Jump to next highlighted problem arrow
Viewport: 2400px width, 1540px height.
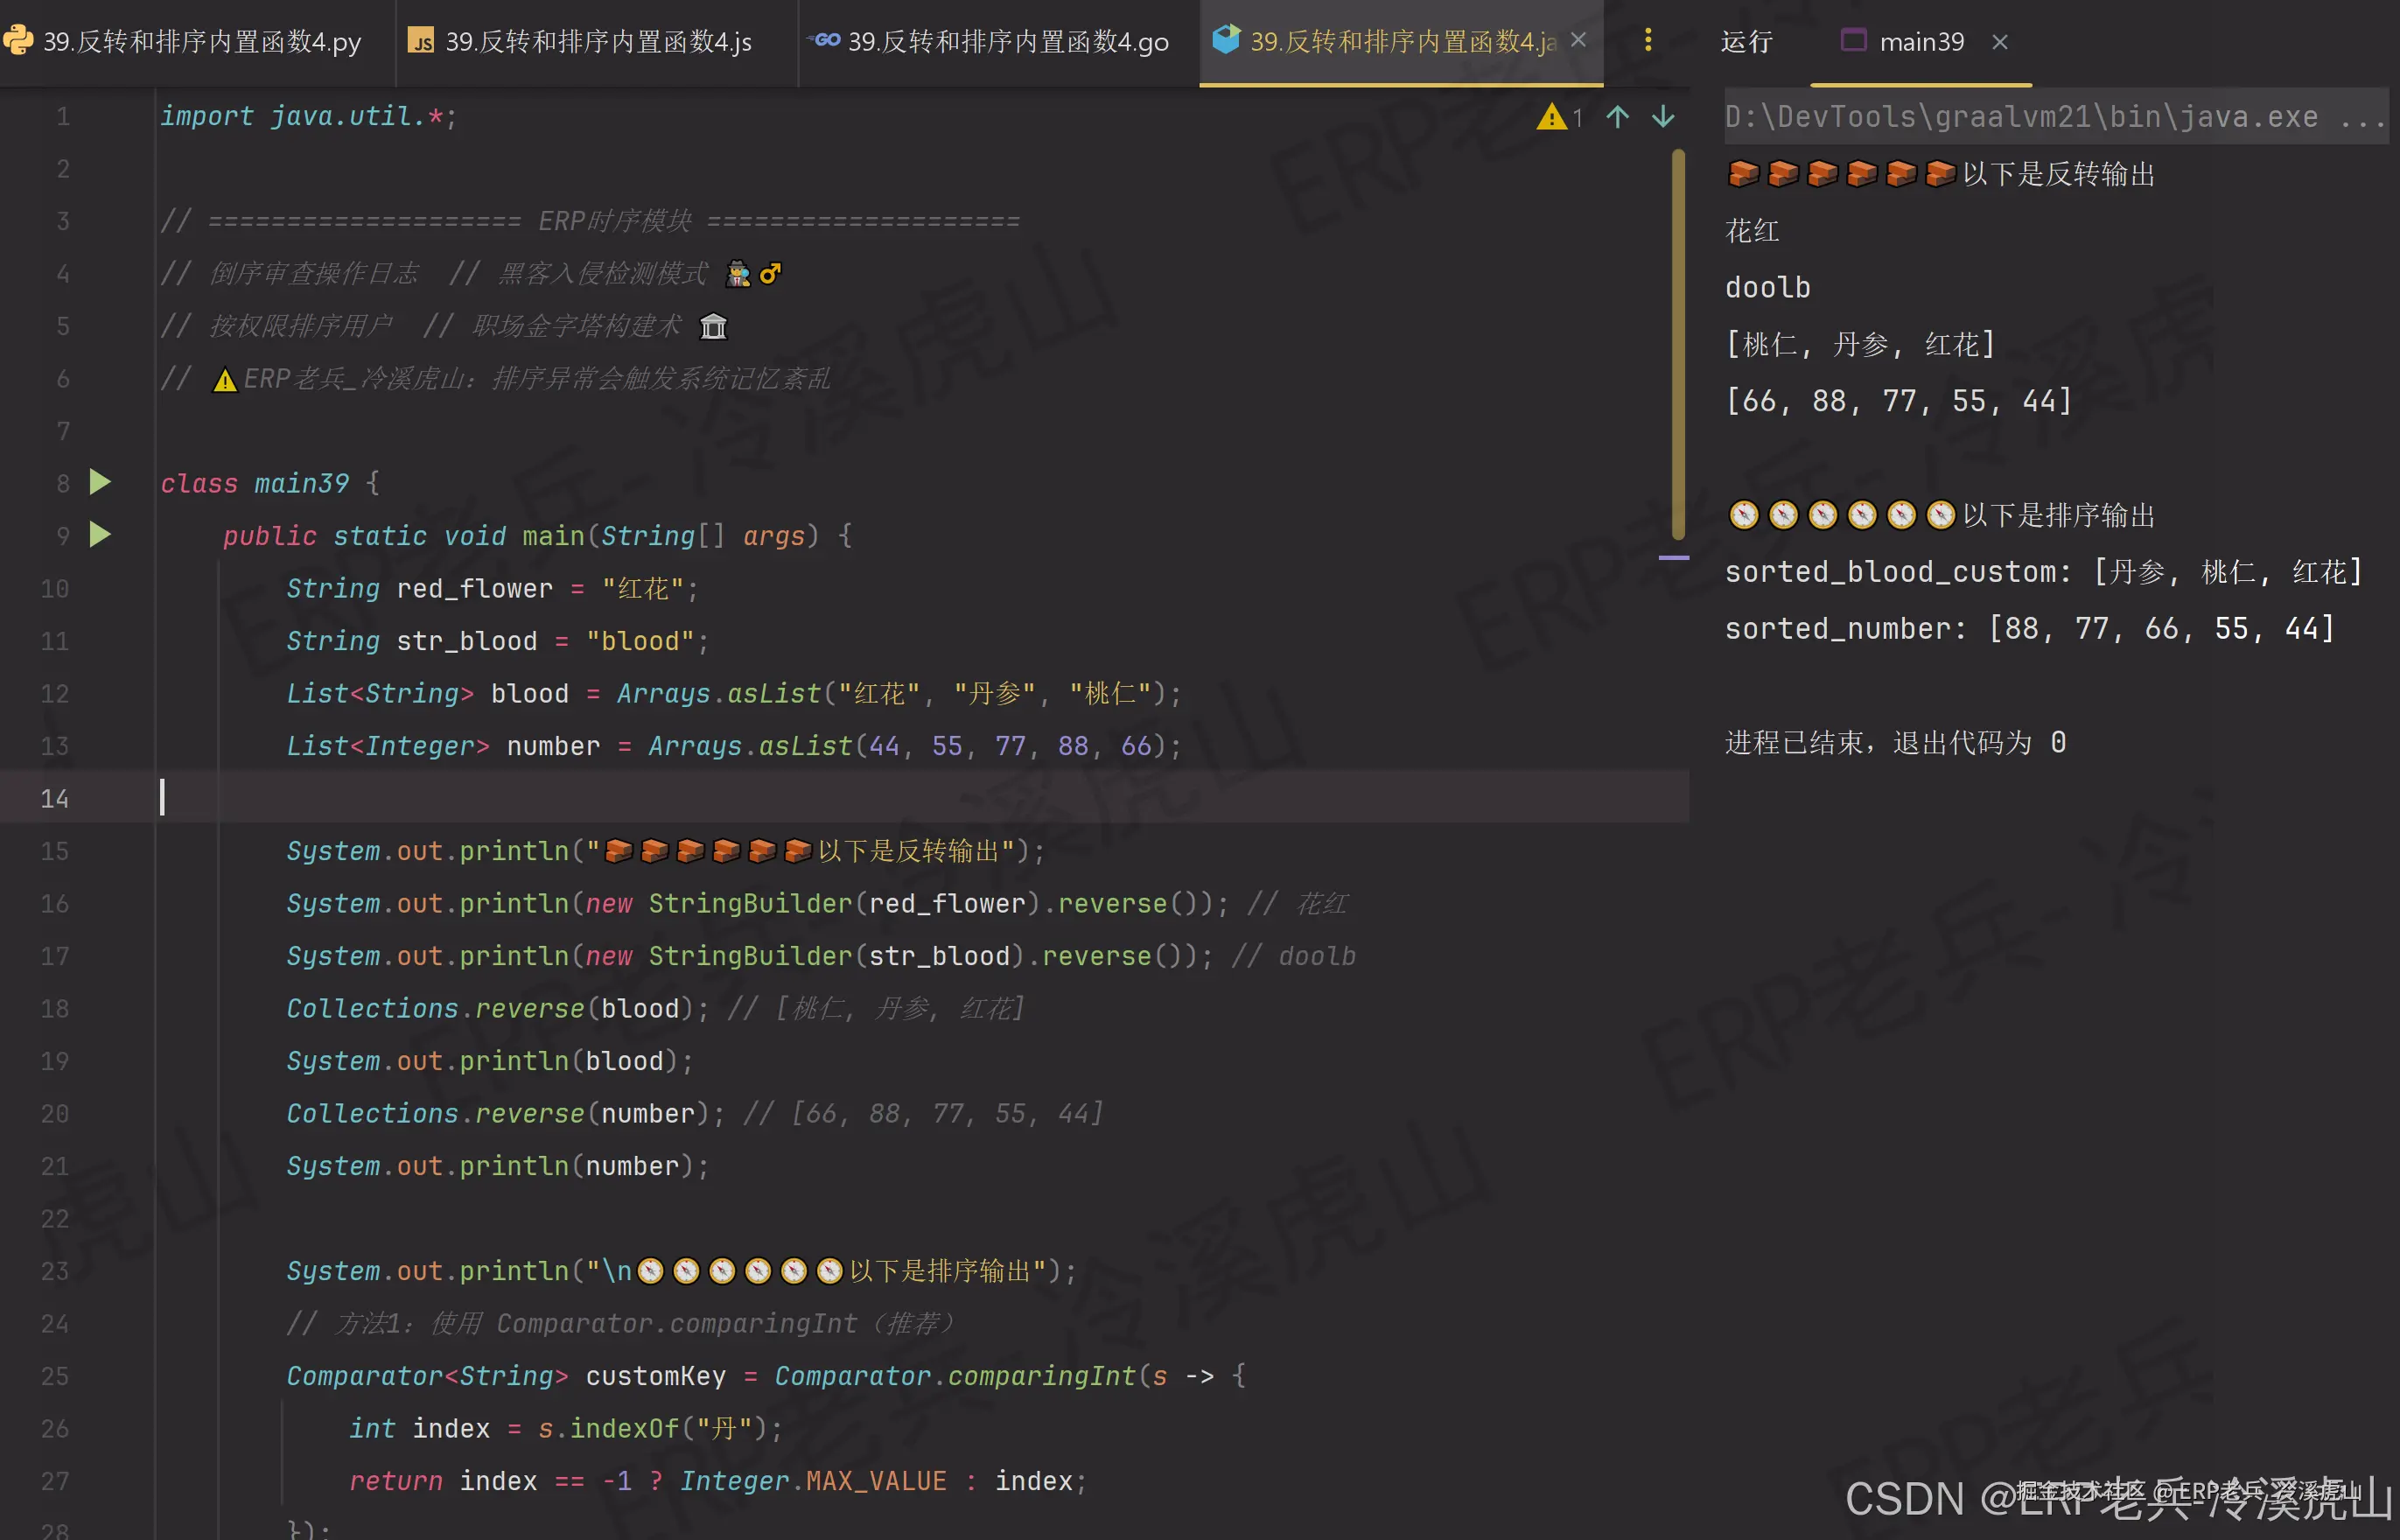coord(1663,117)
